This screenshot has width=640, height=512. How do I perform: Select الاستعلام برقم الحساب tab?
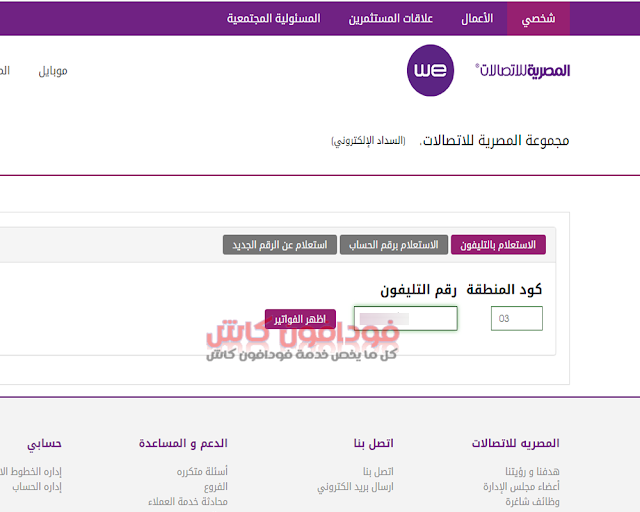(393, 245)
